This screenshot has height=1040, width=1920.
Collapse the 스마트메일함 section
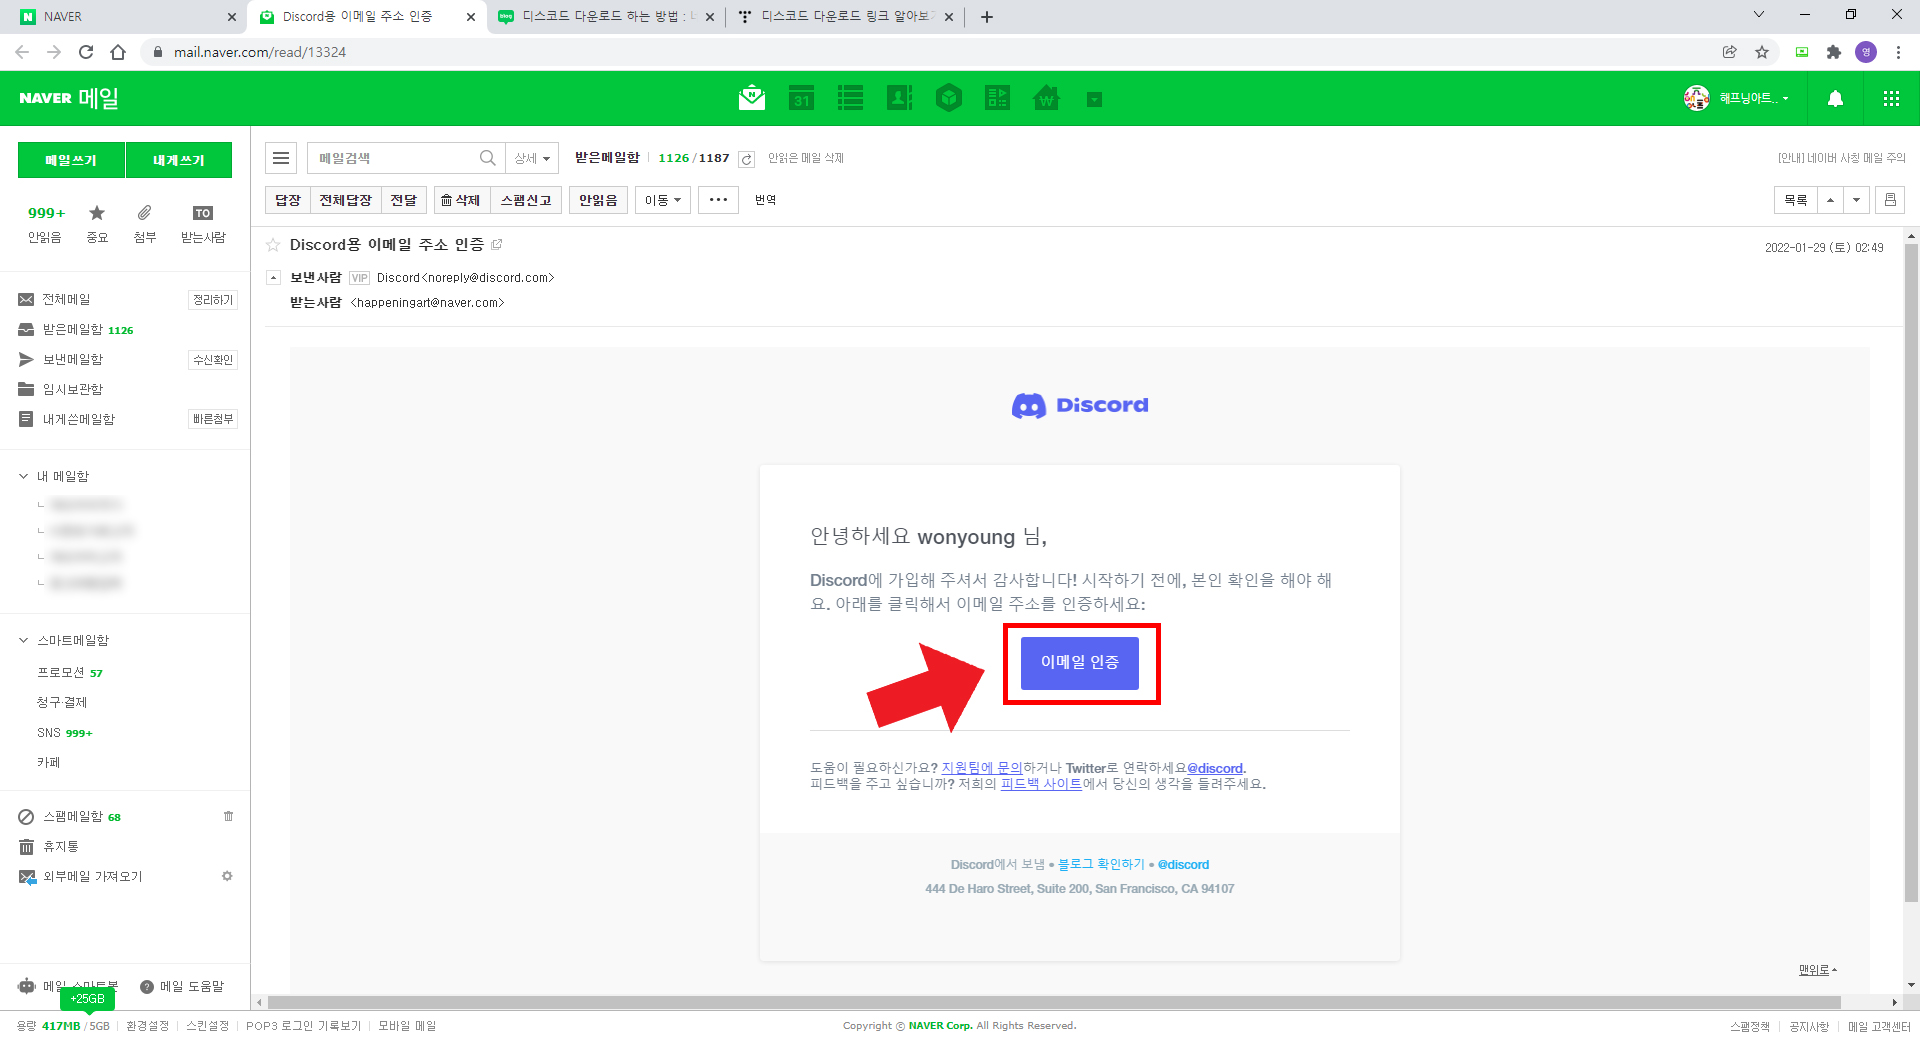23,640
